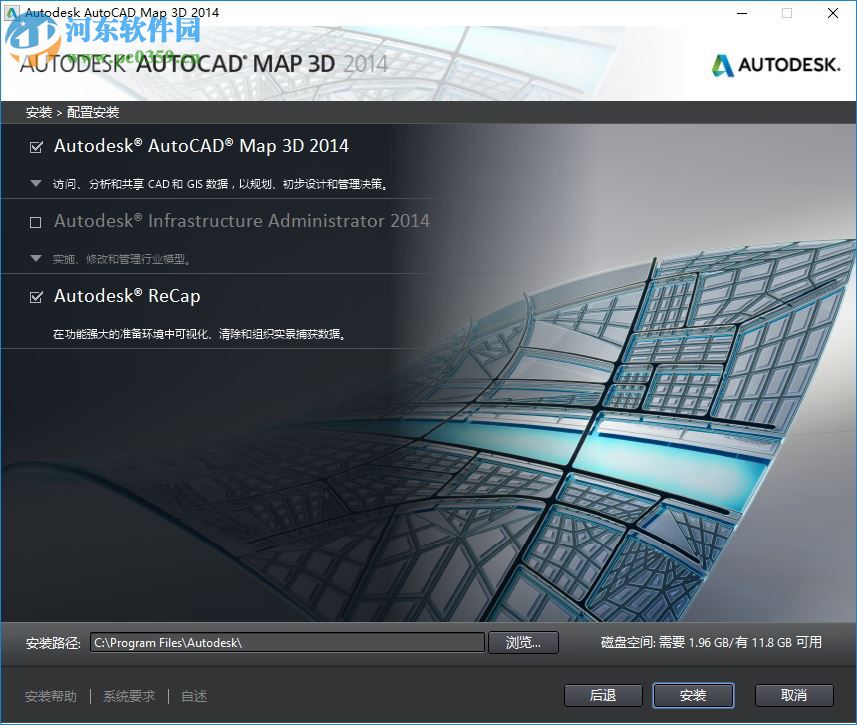Uncheck Autodesk AutoCAD Map 3D 2014 product
The width and height of the screenshot is (857, 725).
(x=36, y=147)
